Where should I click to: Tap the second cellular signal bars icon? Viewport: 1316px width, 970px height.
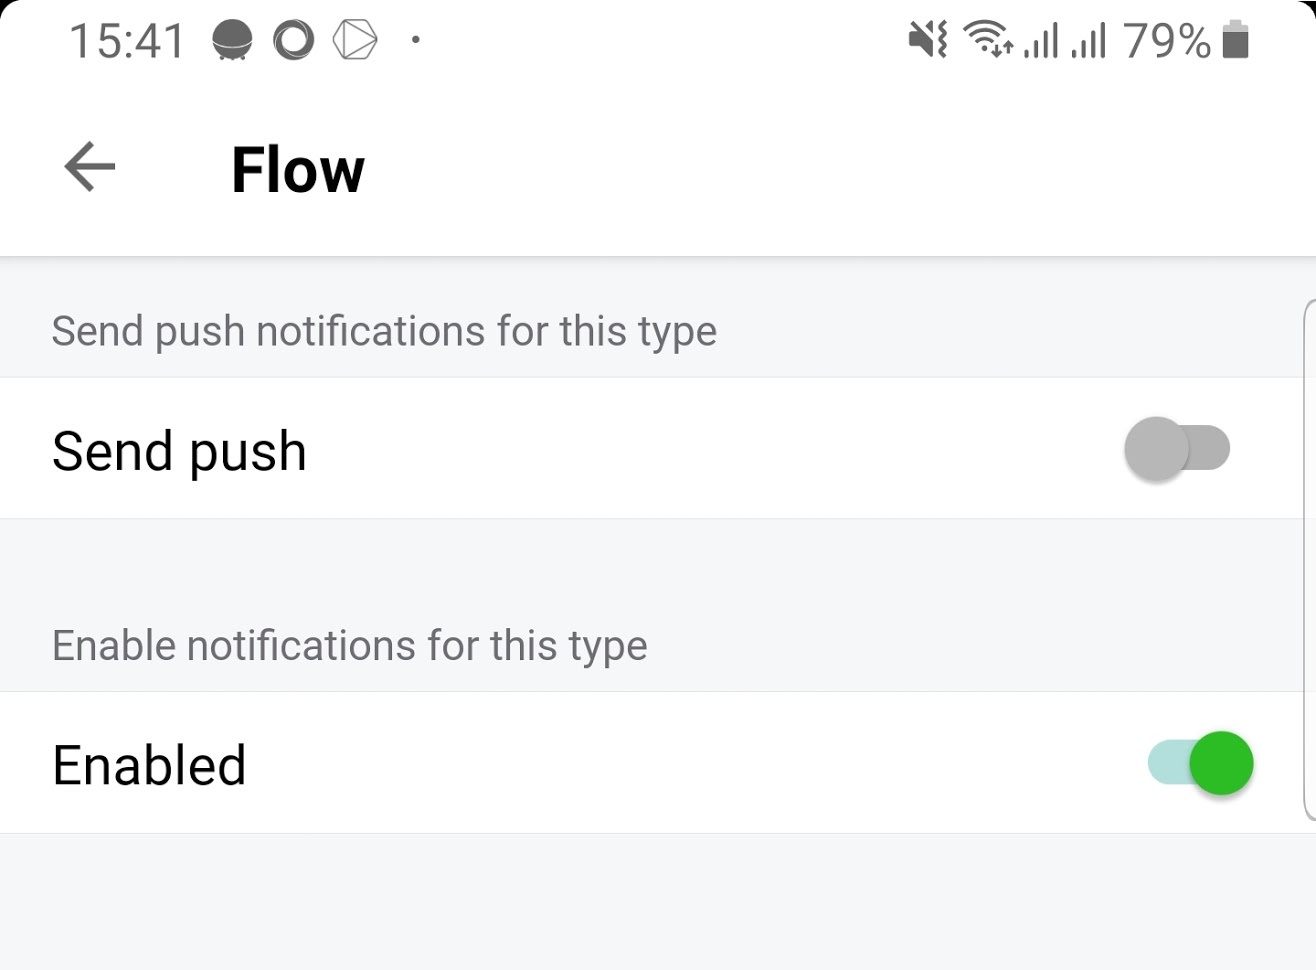coord(1088,41)
